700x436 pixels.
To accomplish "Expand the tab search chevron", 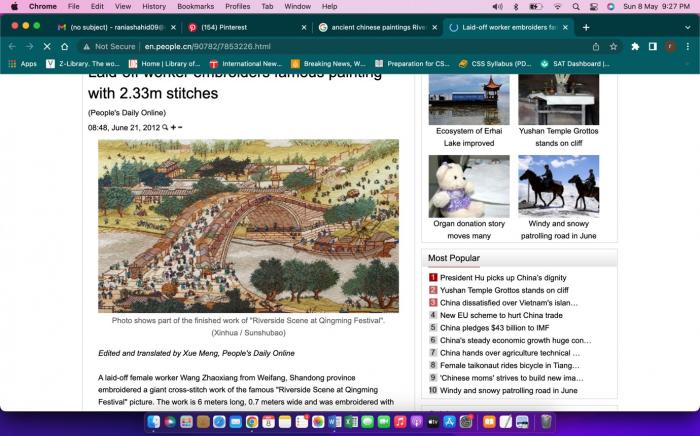I will (x=688, y=27).
